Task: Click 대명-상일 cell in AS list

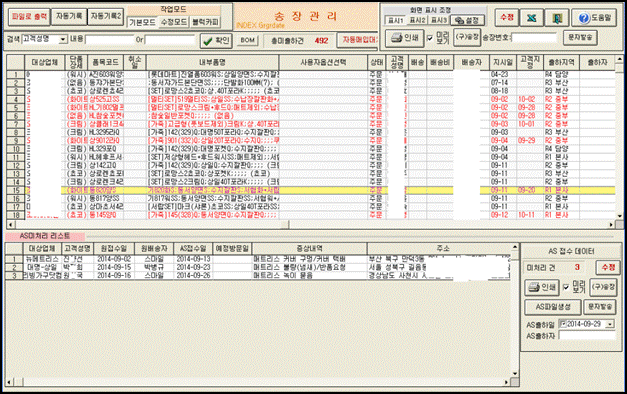Action: click(42, 267)
